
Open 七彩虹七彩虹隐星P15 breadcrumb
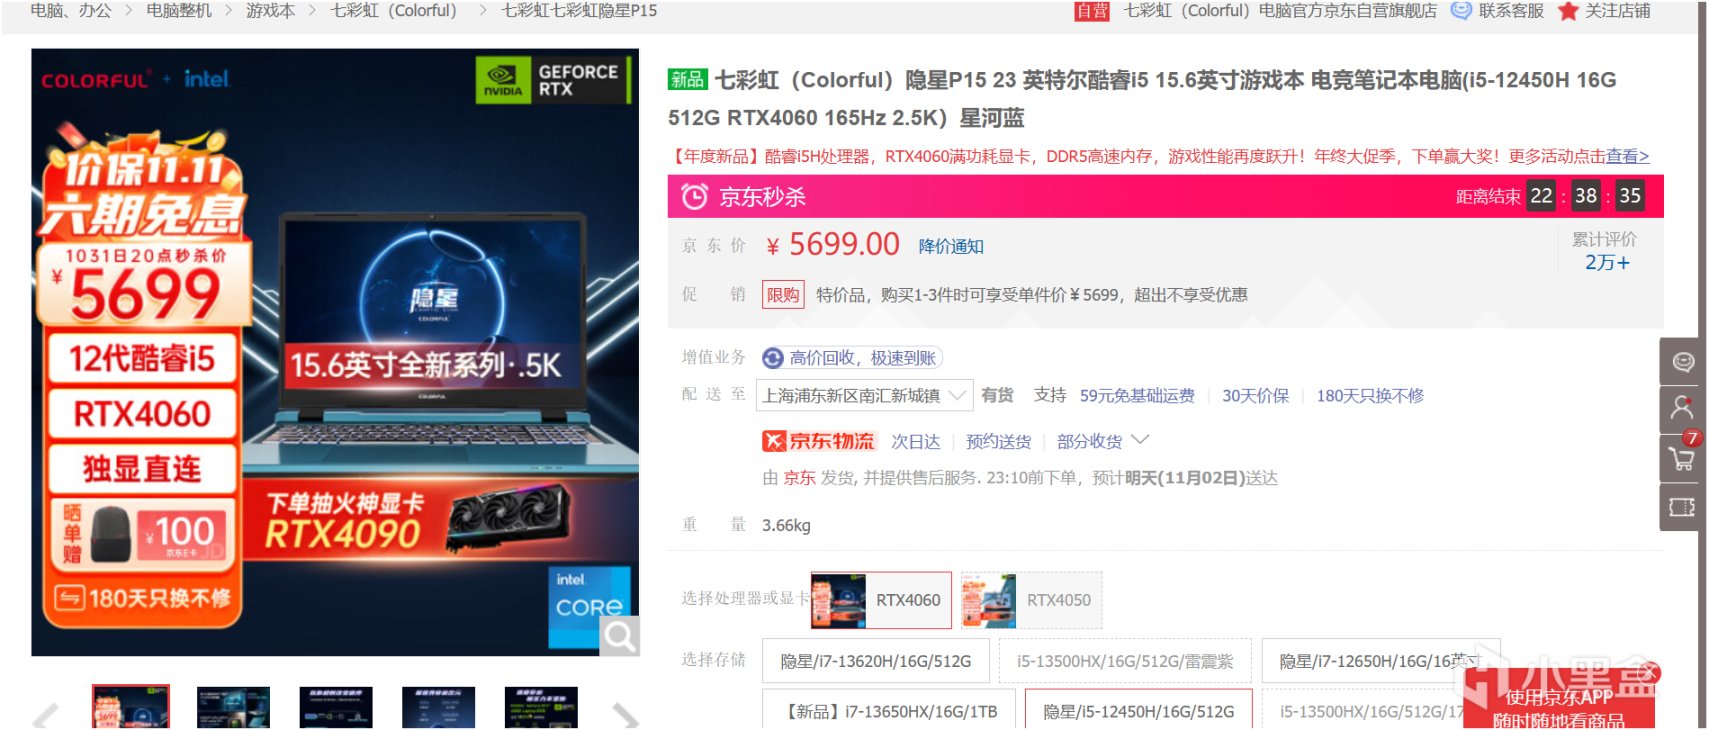579,11
